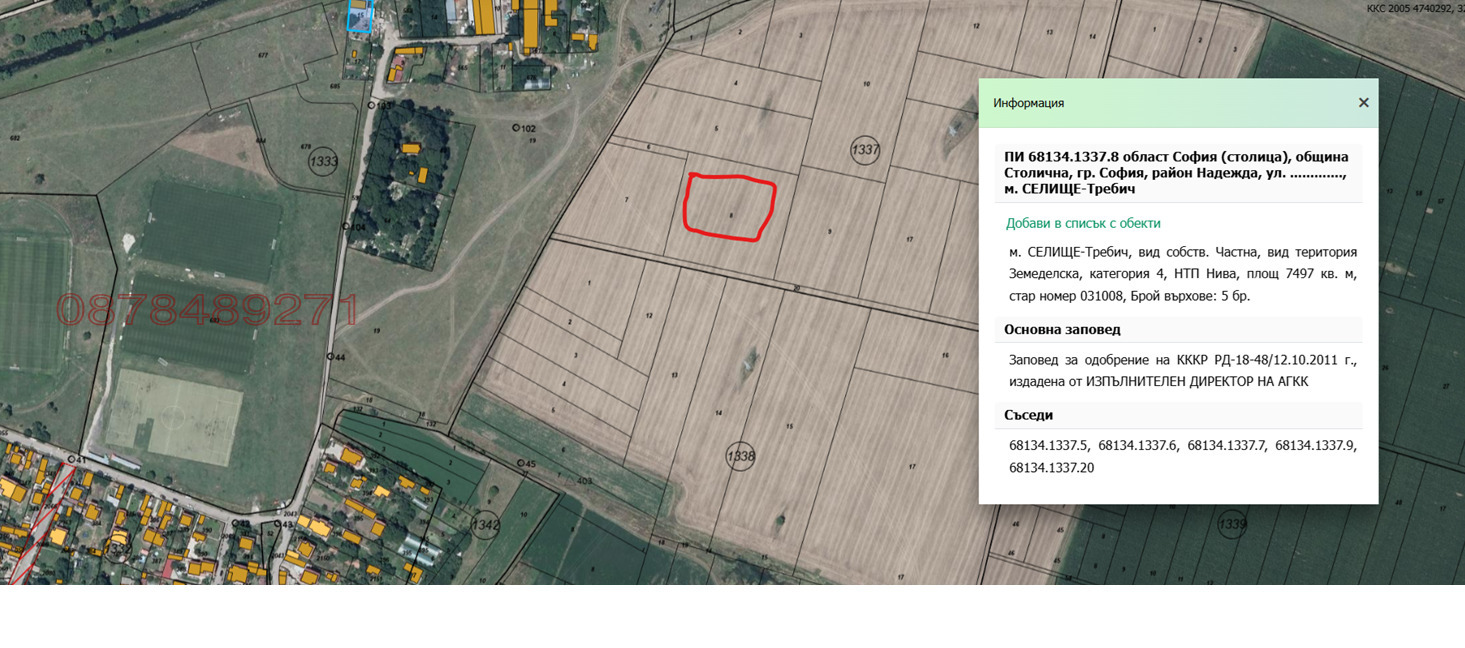Close the Информация panel
Viewport: 1465px width, 648px height.
[x=1362, y=102]
